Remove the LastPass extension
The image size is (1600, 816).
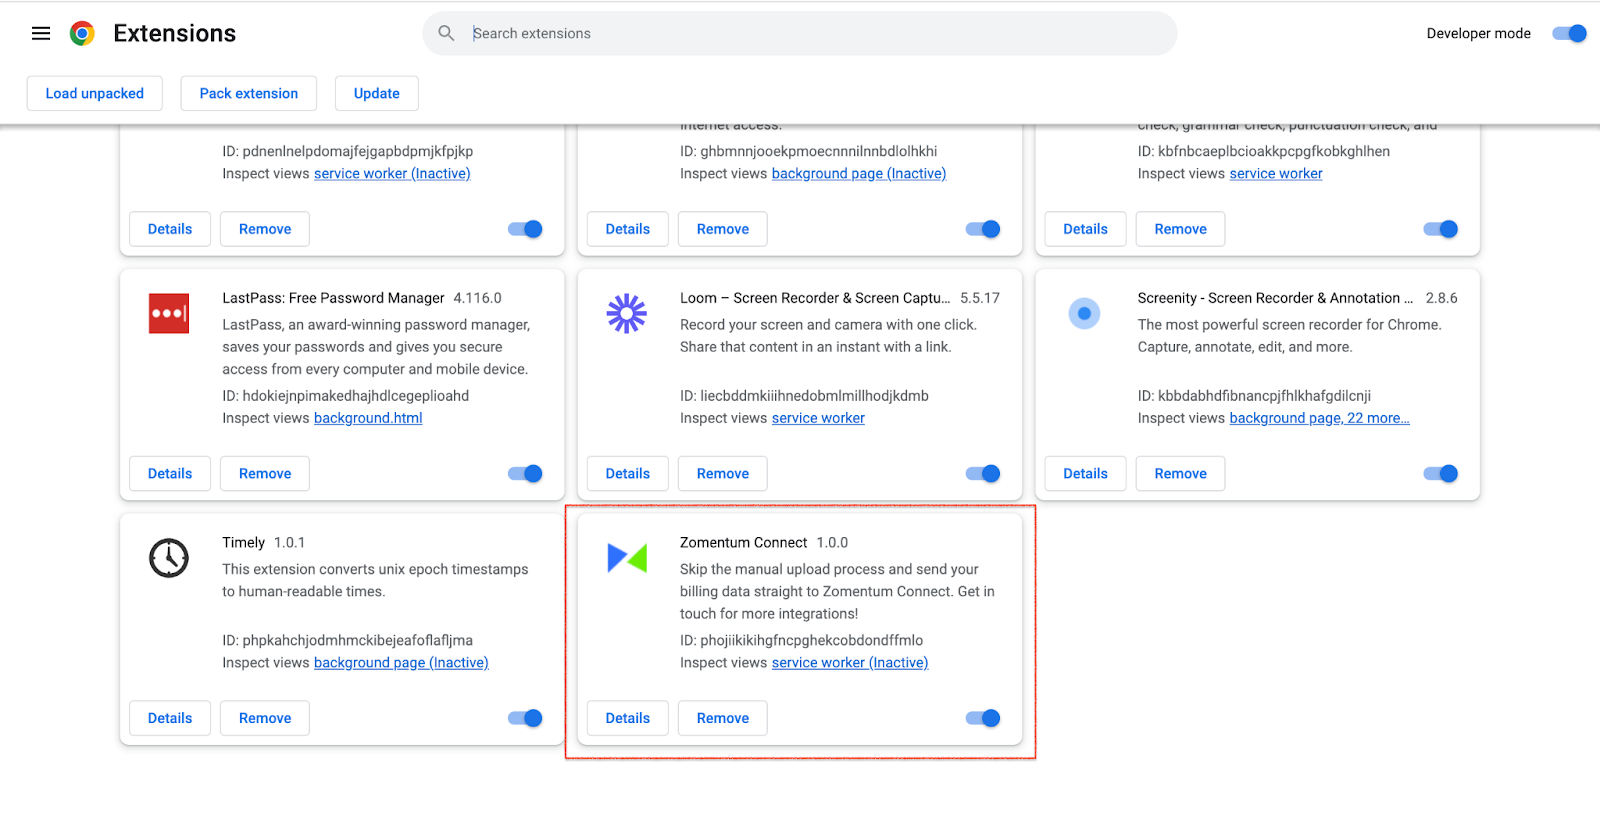265,473
